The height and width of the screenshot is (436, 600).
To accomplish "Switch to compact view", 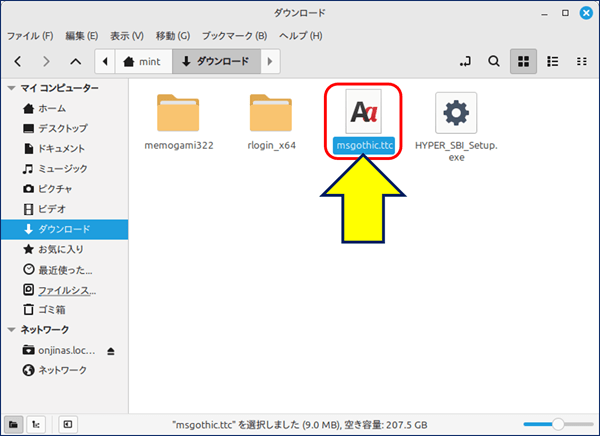I will click(582, 61).
